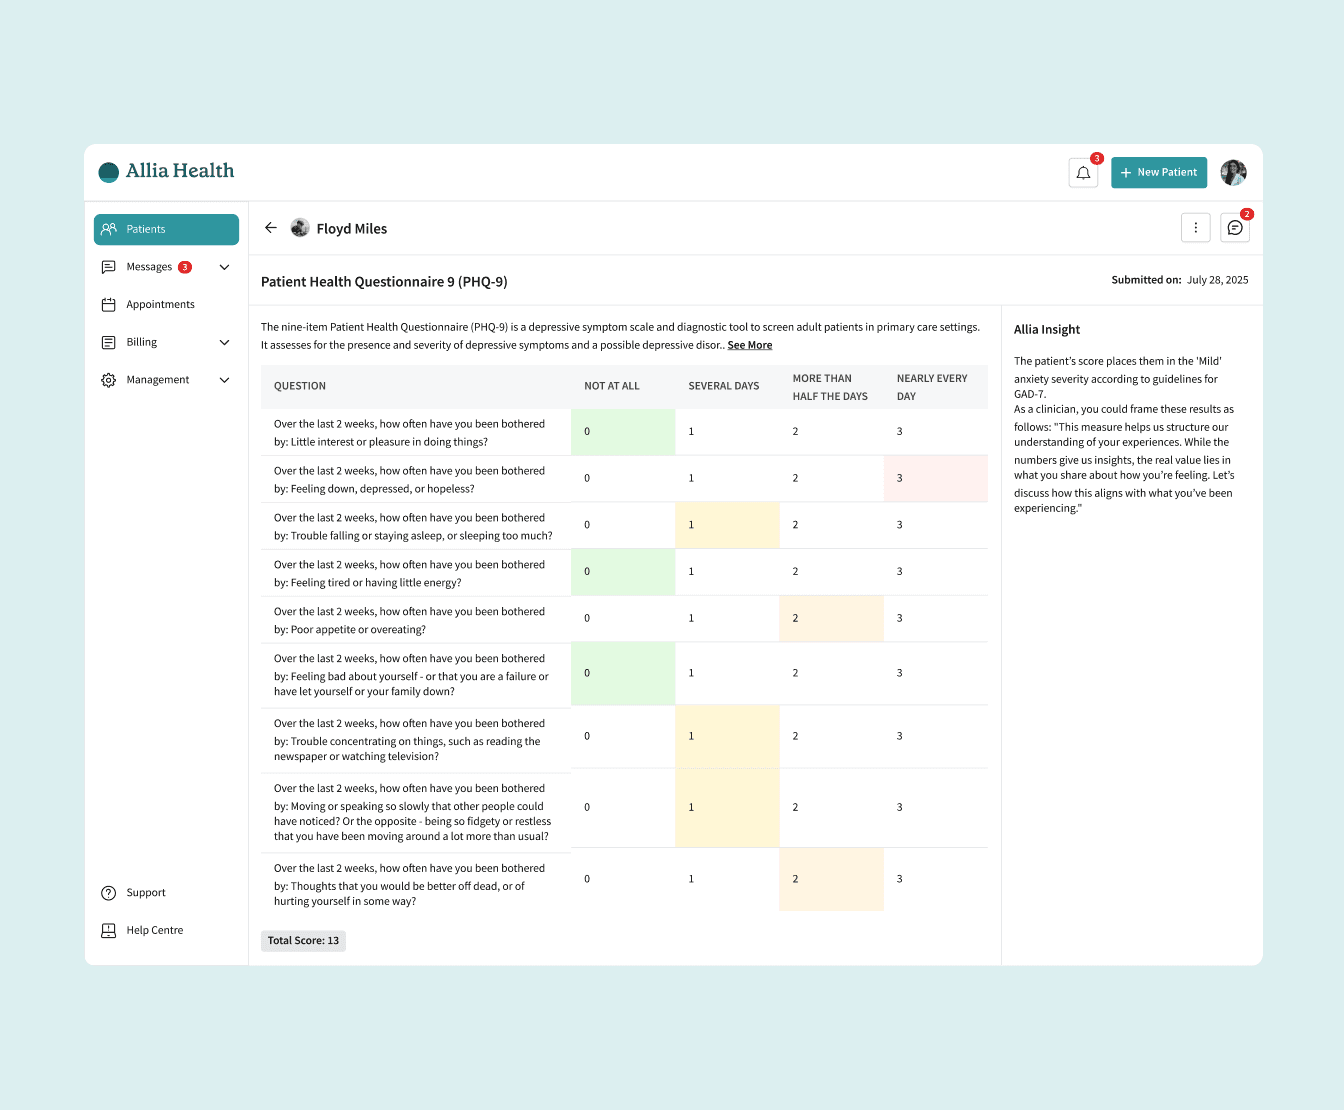Click the Support question mark icon
Viewport: 1344px width, 1110px height.
tap(109, 892)
